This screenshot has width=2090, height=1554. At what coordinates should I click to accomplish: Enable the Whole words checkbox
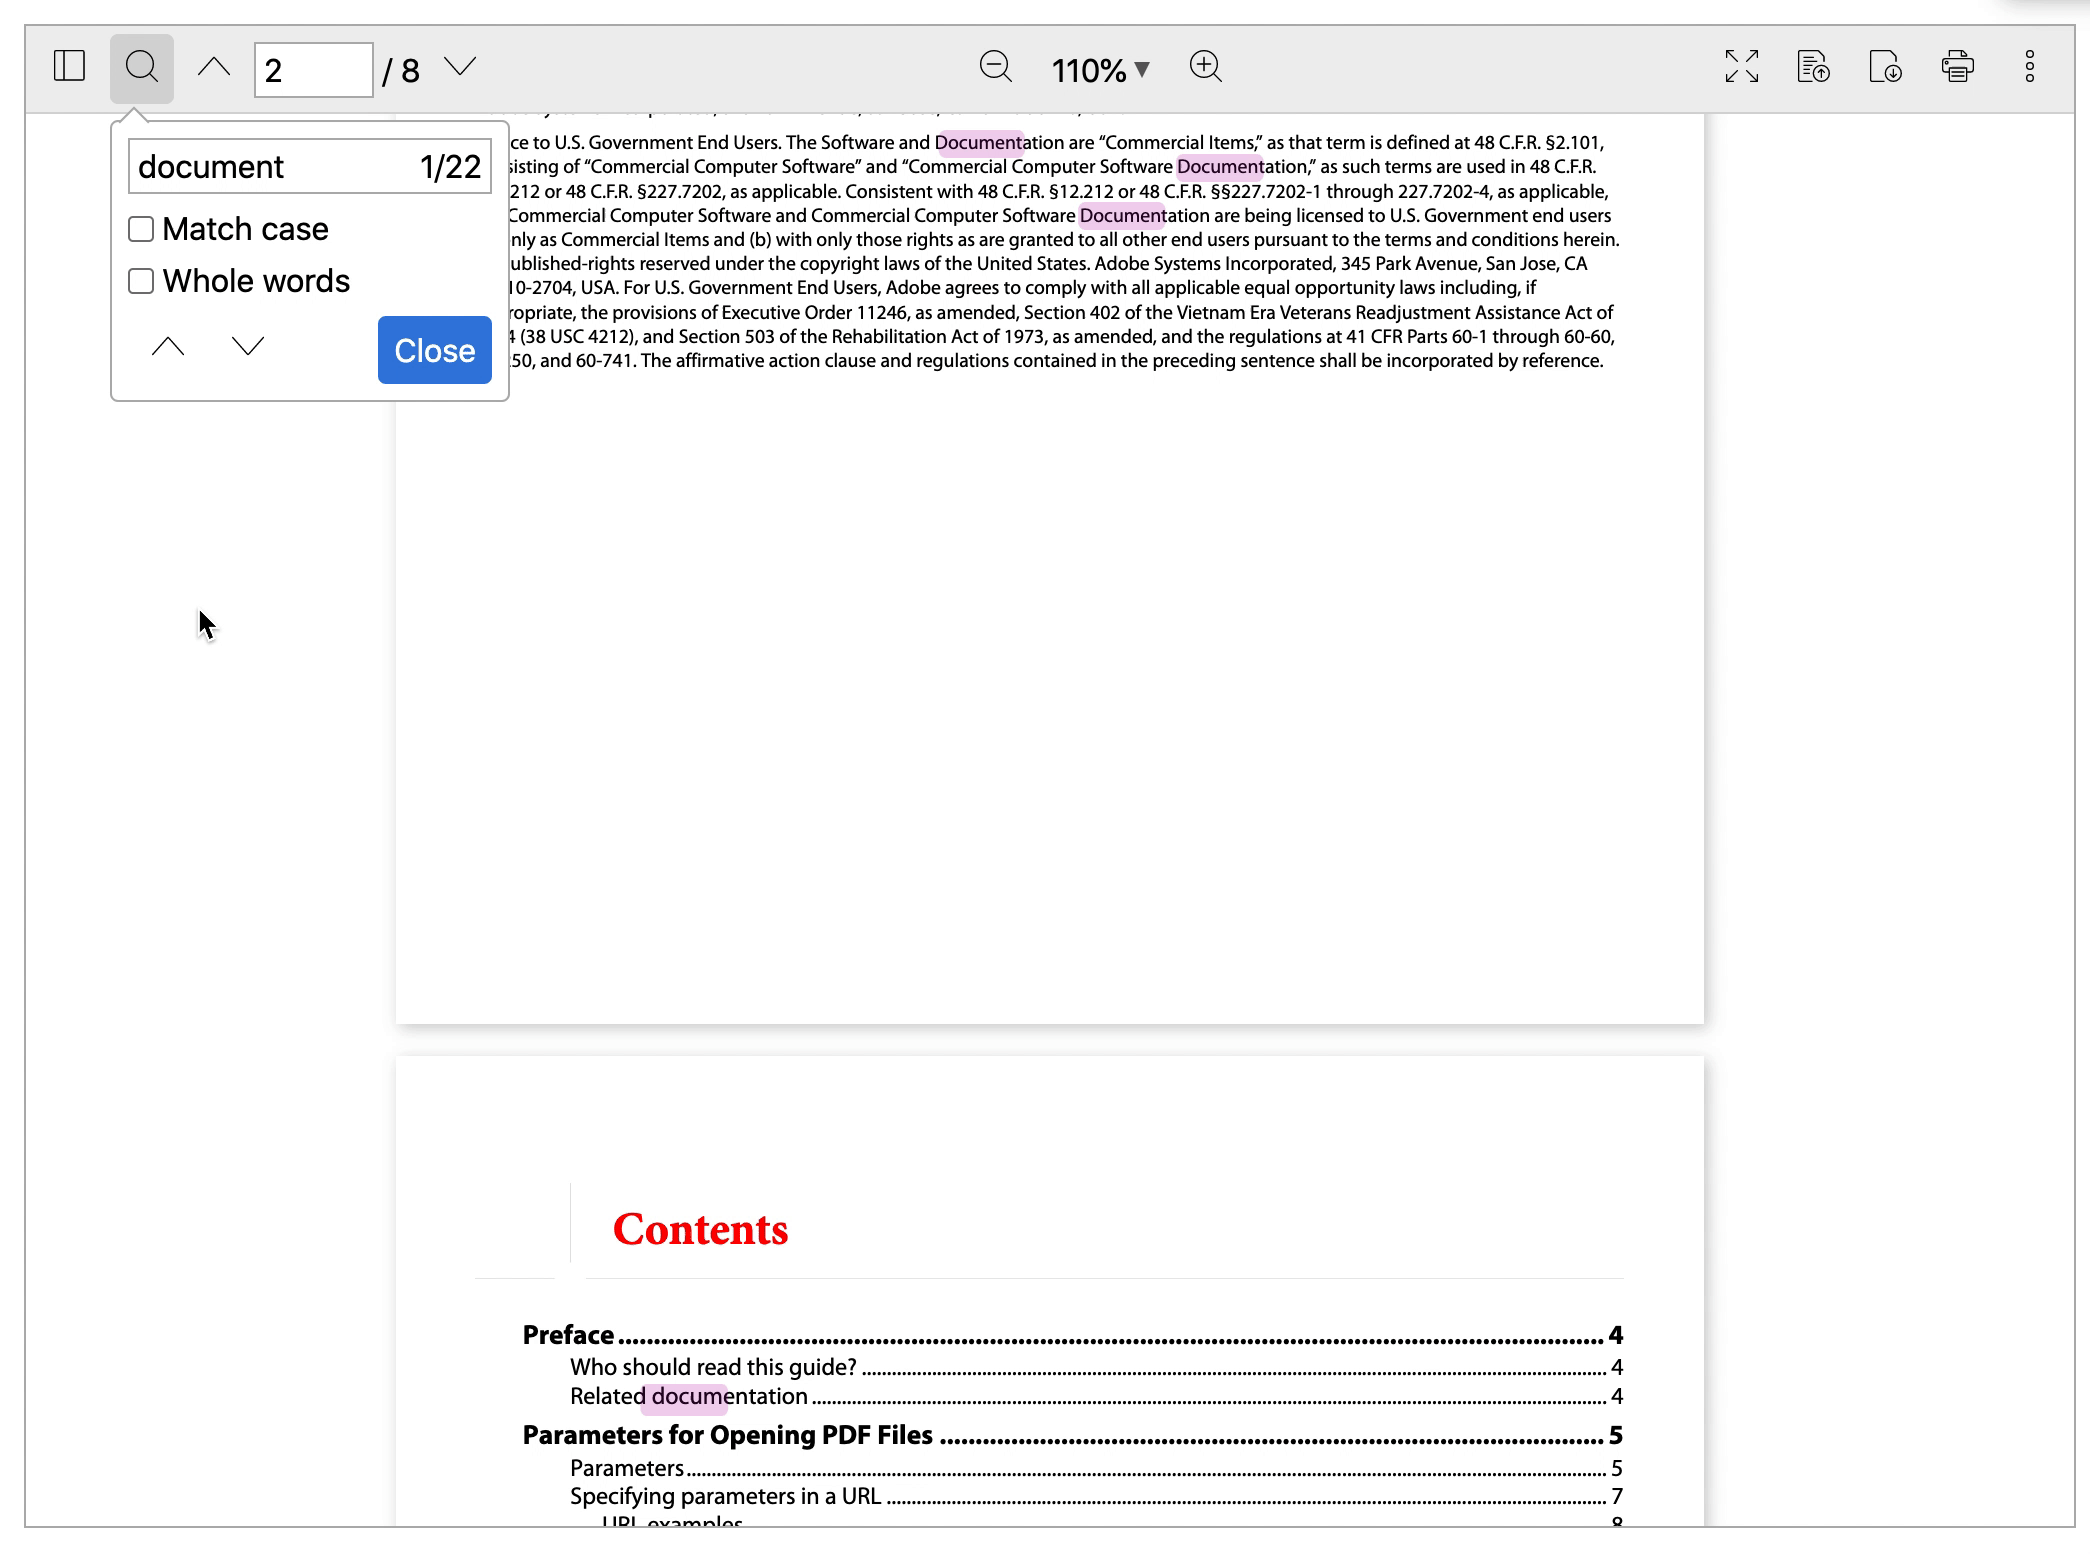click(x=141, y=281)
